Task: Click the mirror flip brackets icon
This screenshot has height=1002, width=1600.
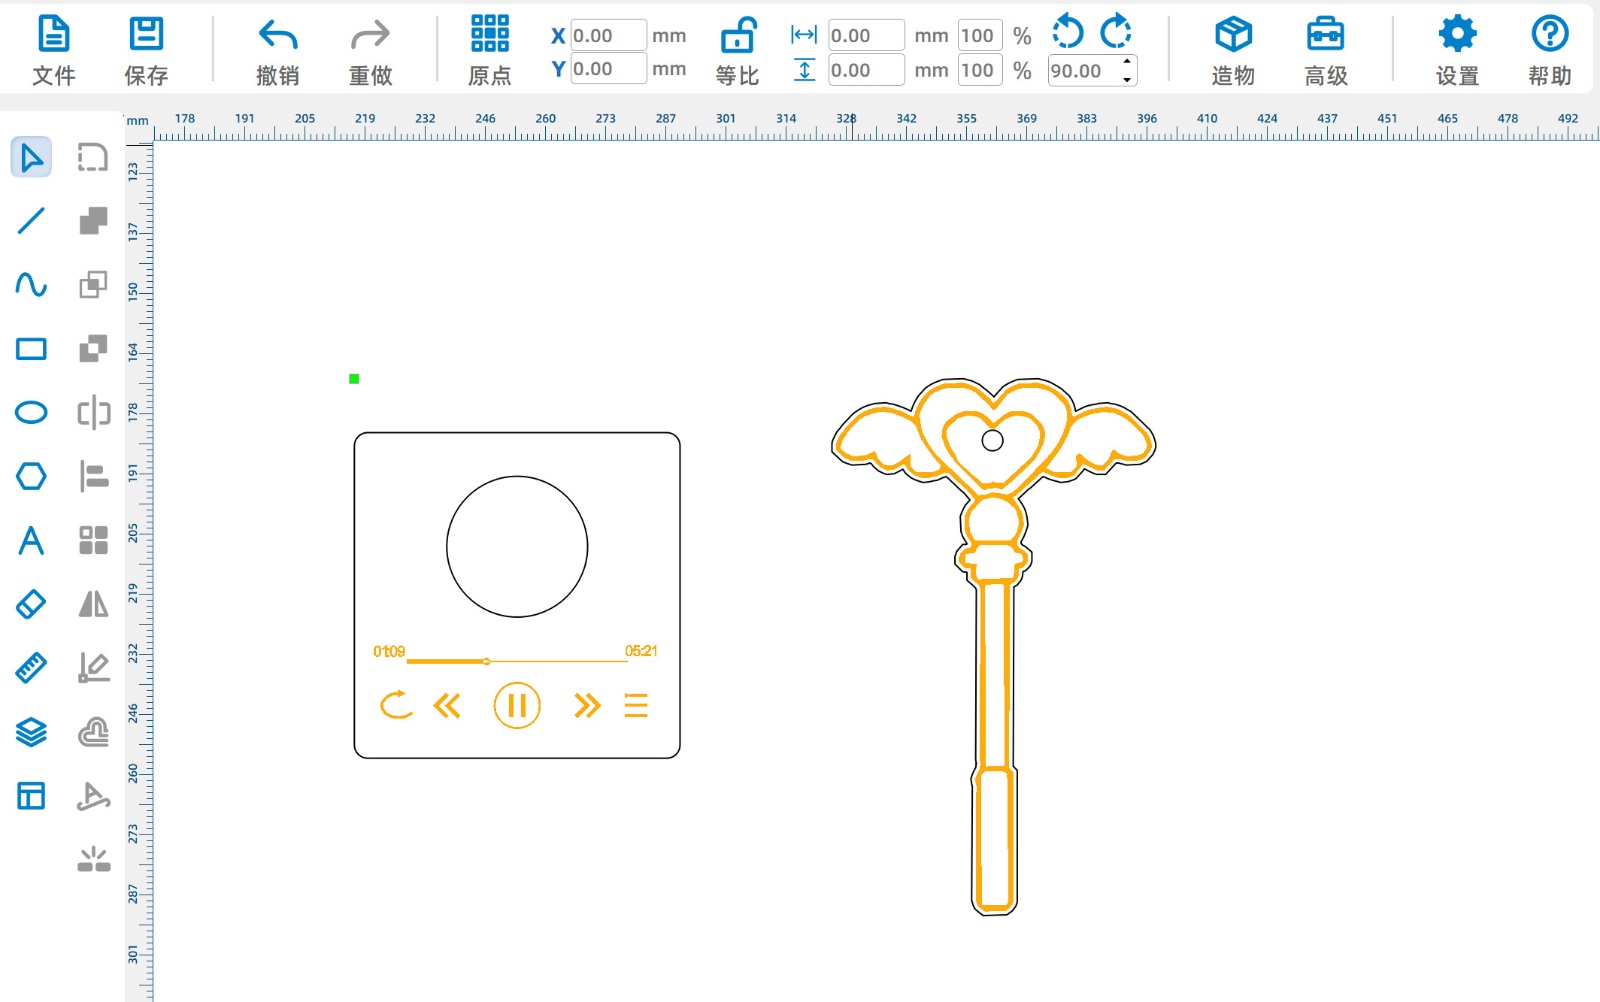Action: tap(93, 412)
